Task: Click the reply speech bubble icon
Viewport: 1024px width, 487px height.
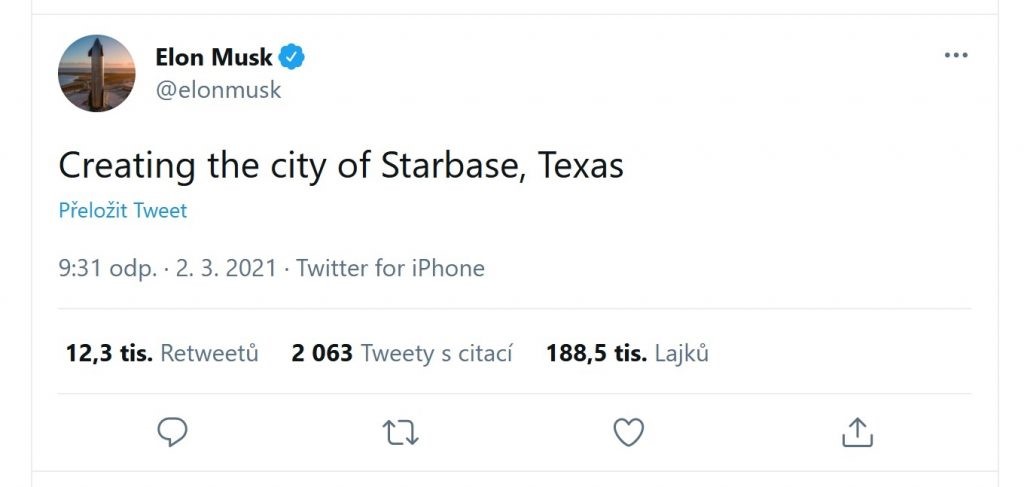Action: click(173, 432)
